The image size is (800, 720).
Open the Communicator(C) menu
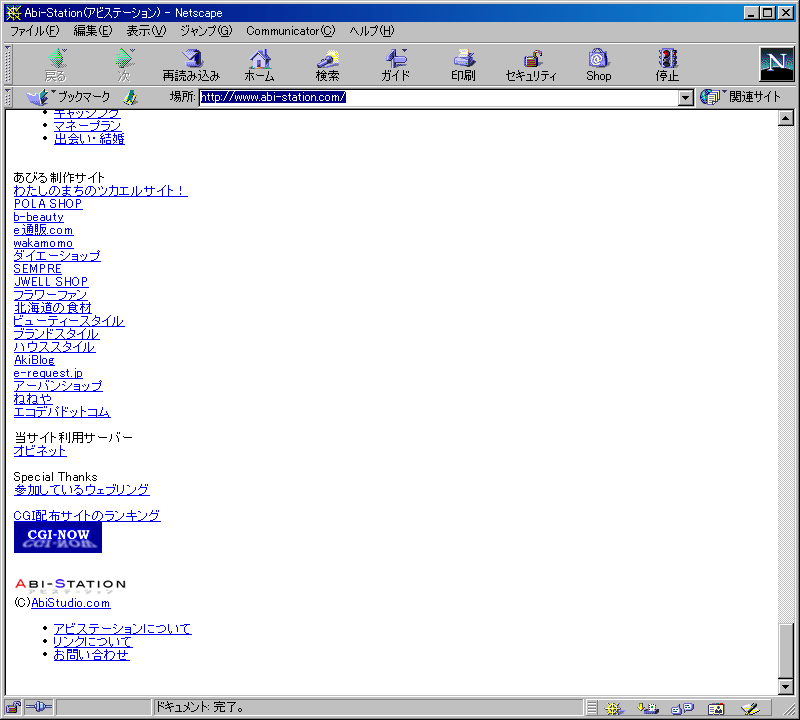(290, 31)
